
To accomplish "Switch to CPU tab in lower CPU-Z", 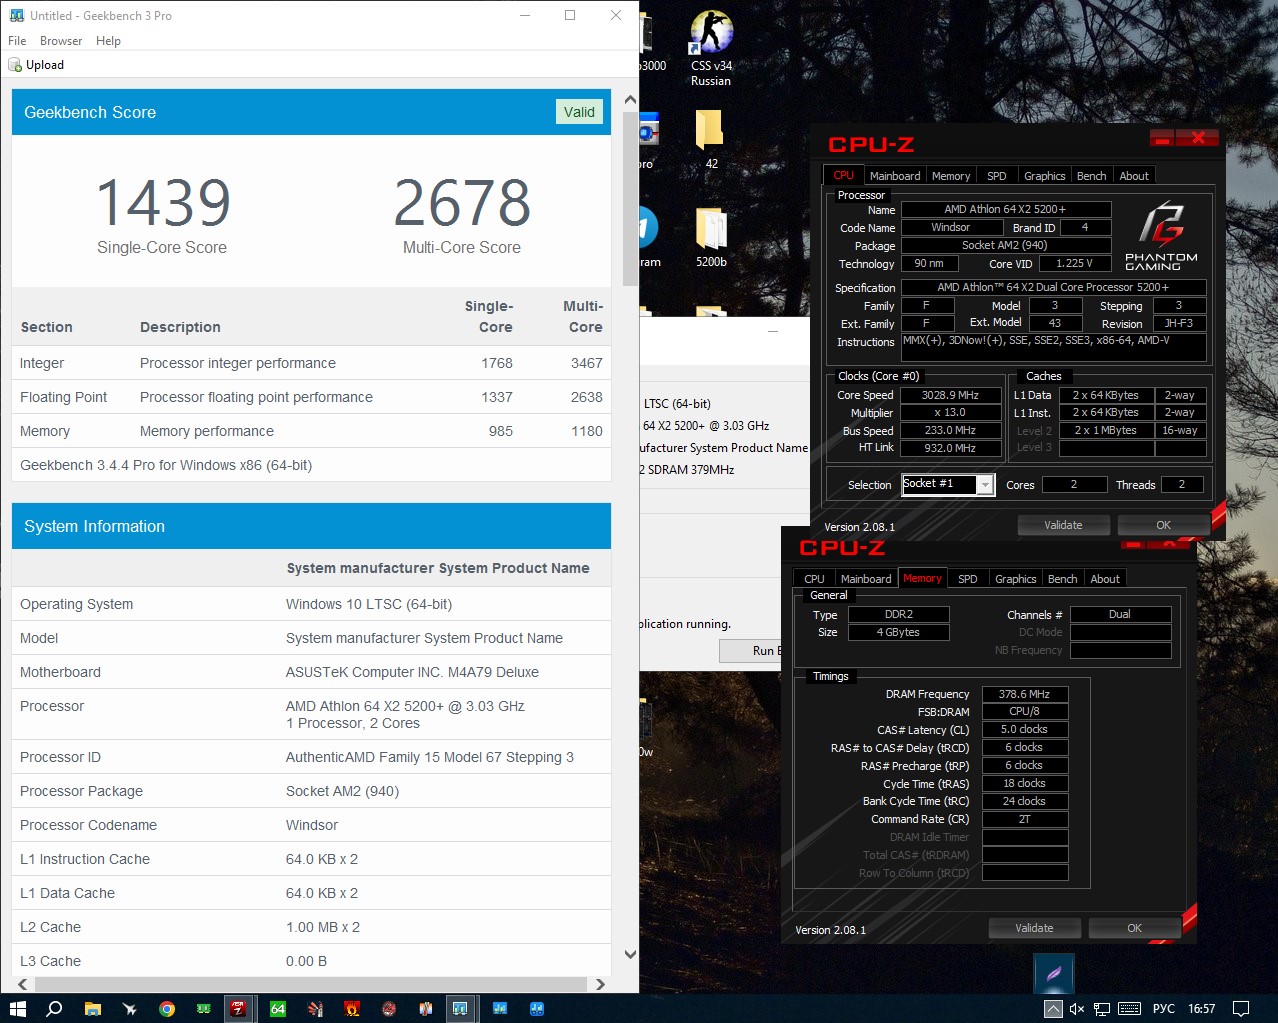I will [814, 579].
